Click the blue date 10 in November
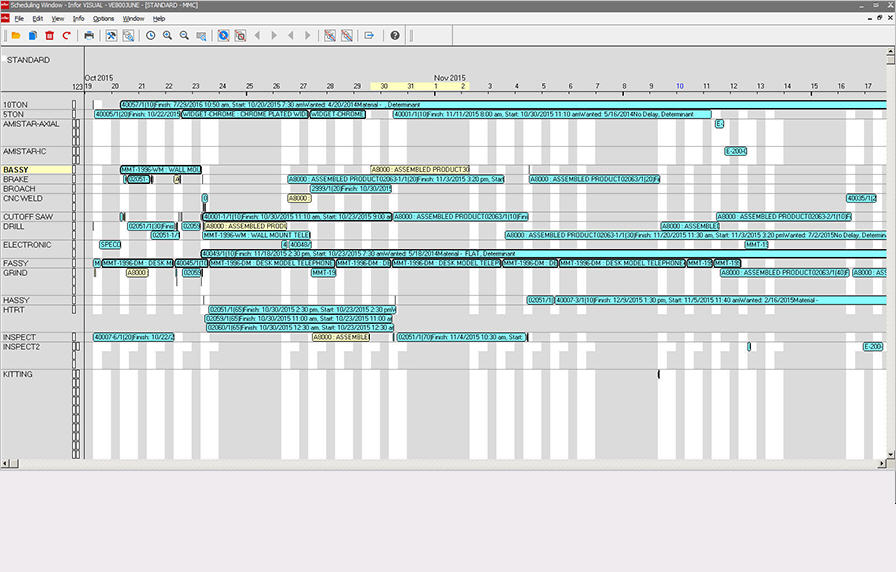896x572 pixels. pyautogui.click(x=679, y=86)
